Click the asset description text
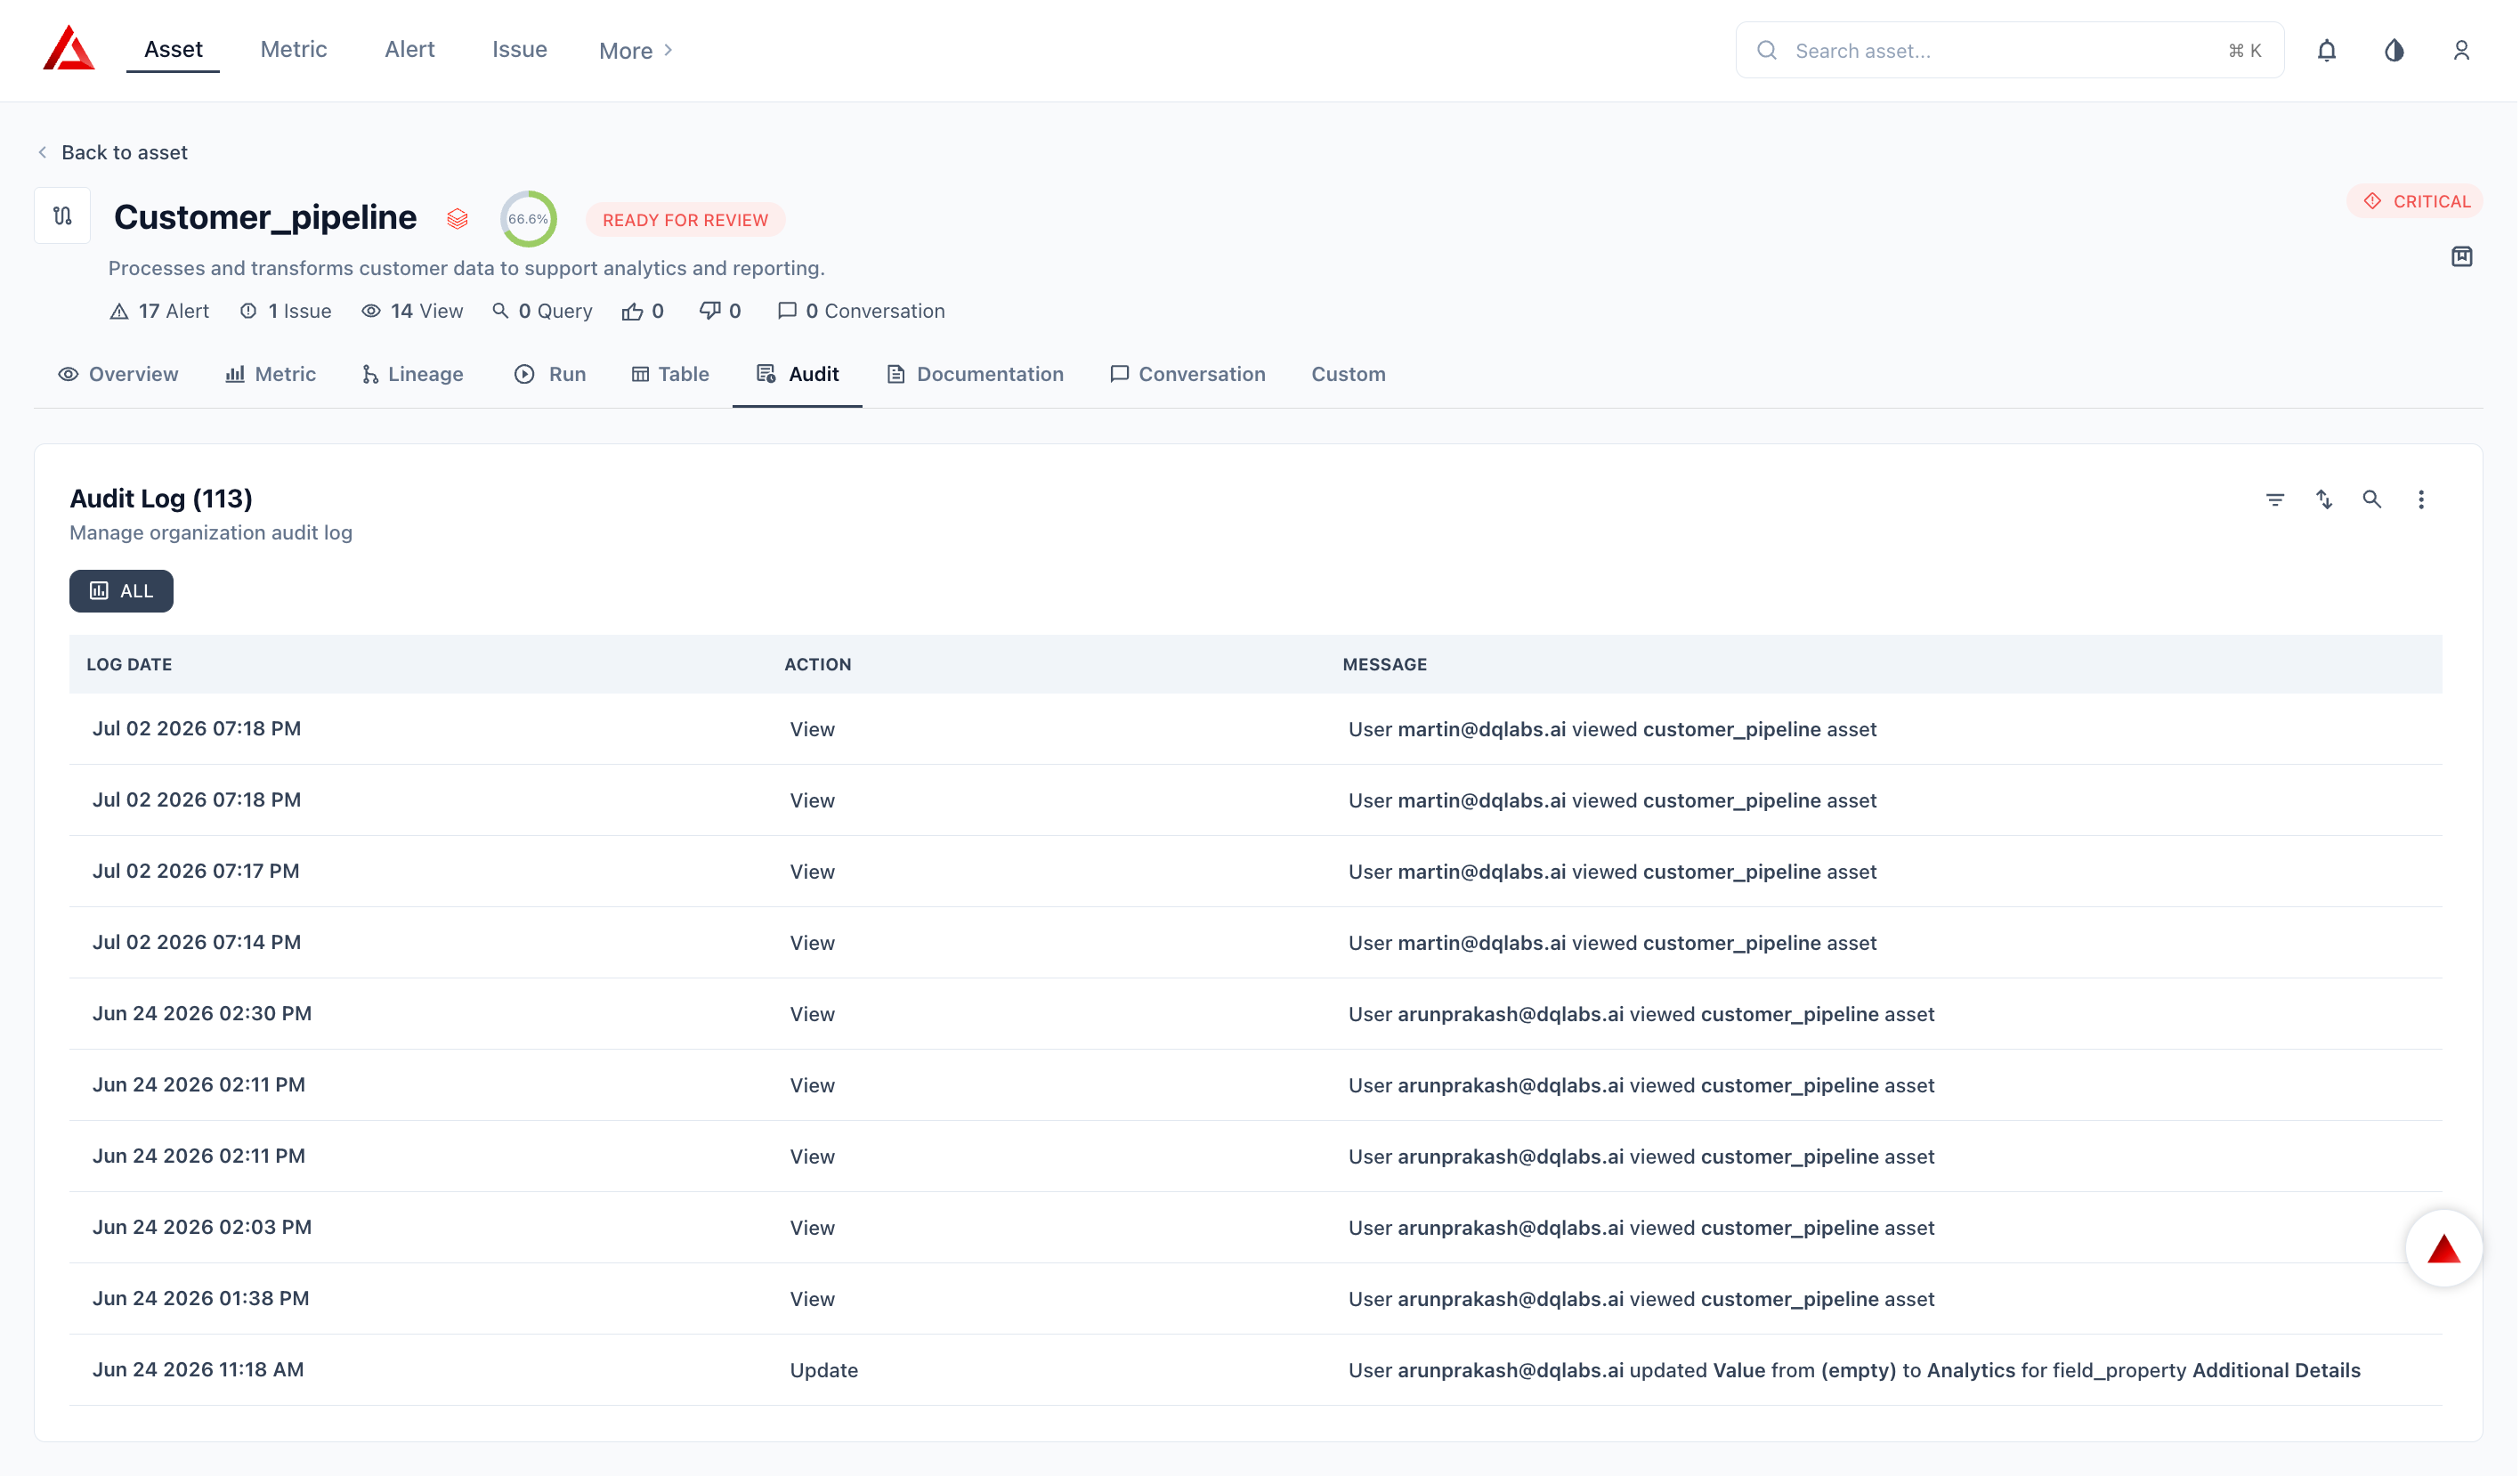Viewport: 2520px width, 1477px height. click(x=467, y=269)
